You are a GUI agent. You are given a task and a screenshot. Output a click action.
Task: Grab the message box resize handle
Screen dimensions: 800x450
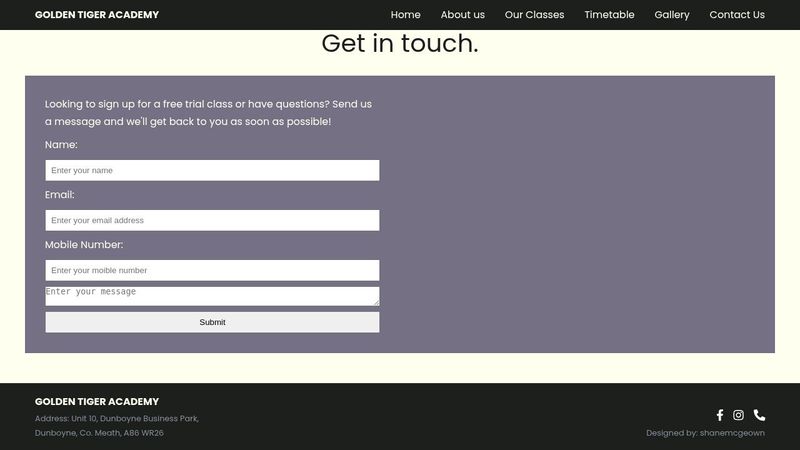point(375,301)
